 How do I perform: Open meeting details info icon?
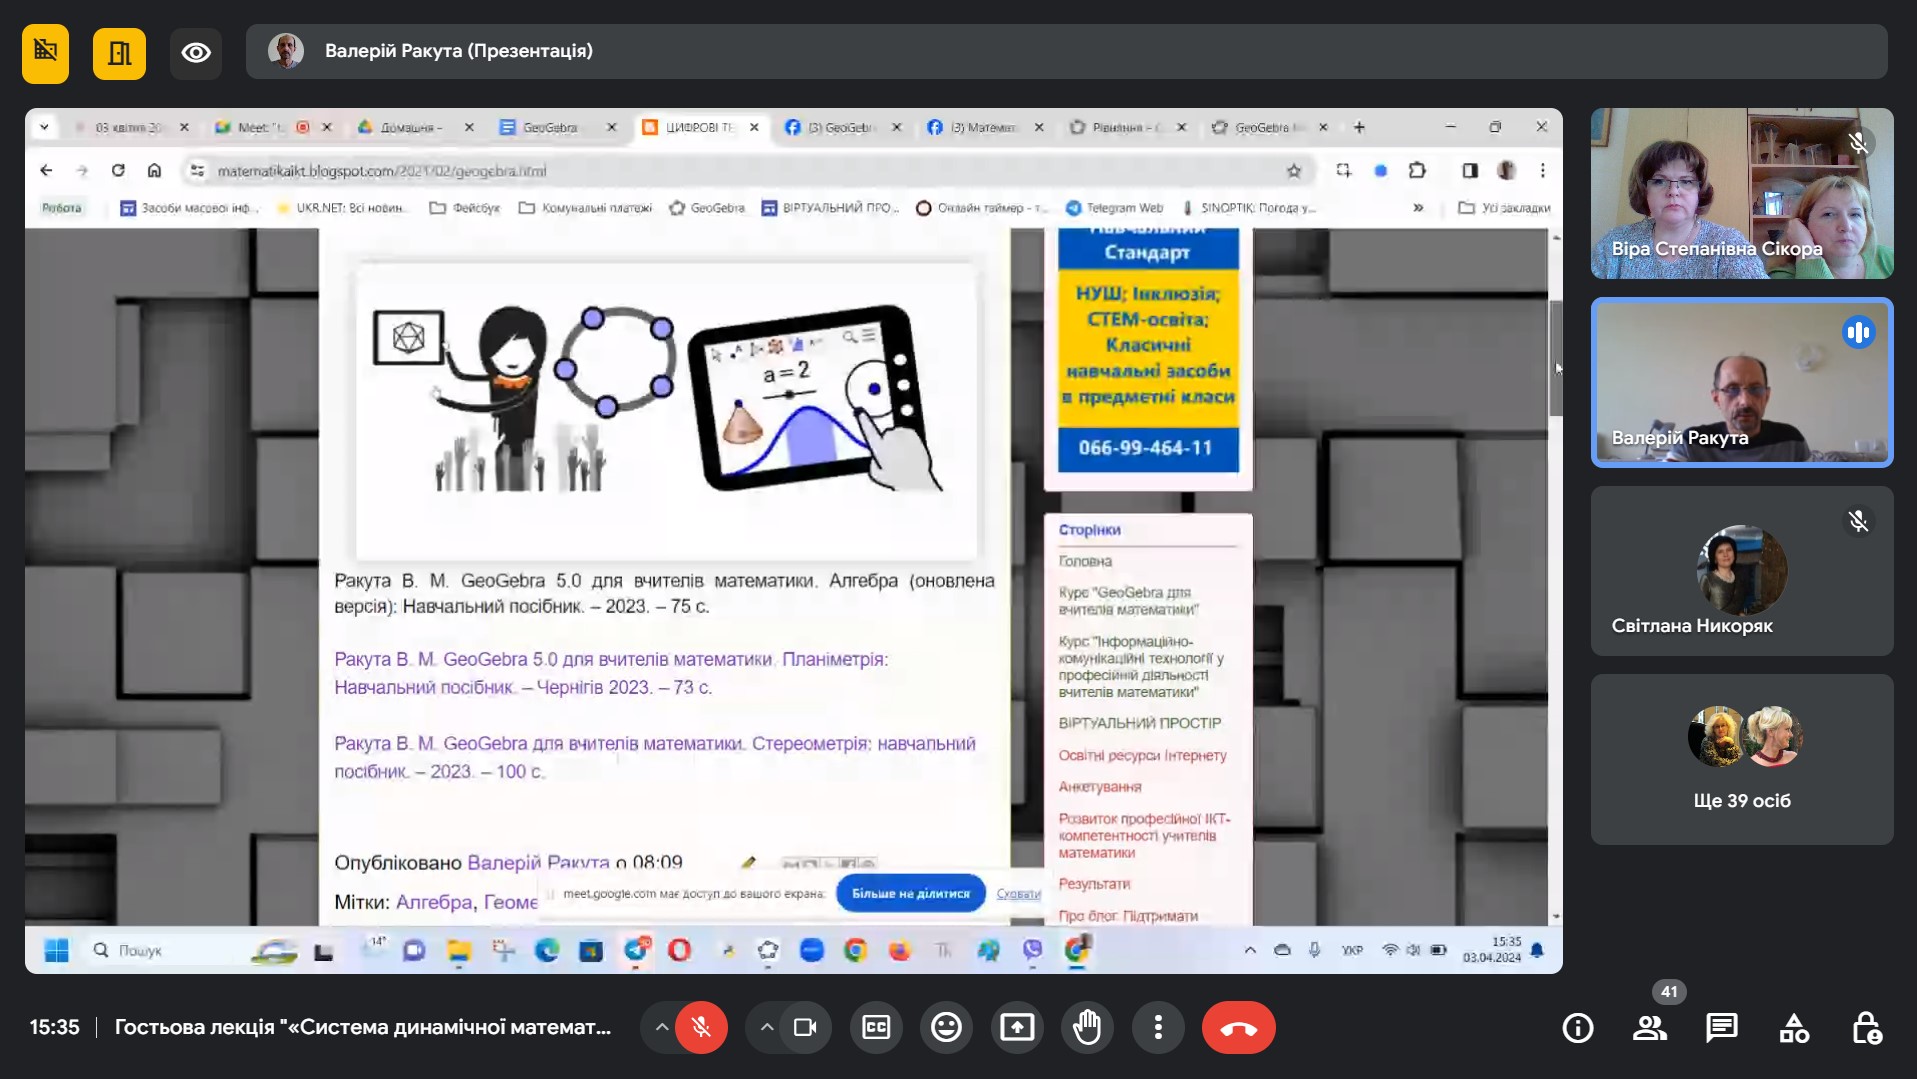tap(1577, 1028)
